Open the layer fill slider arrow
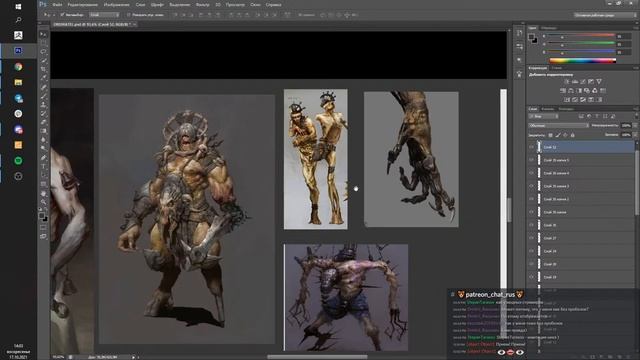 [634, 135]
